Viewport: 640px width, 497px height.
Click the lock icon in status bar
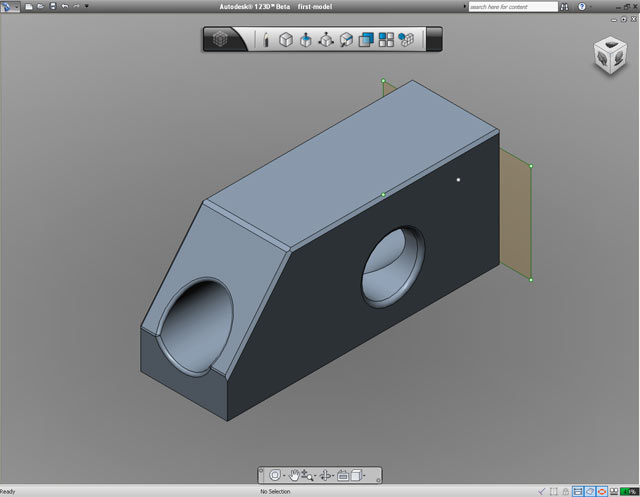(x=565, y=491)
